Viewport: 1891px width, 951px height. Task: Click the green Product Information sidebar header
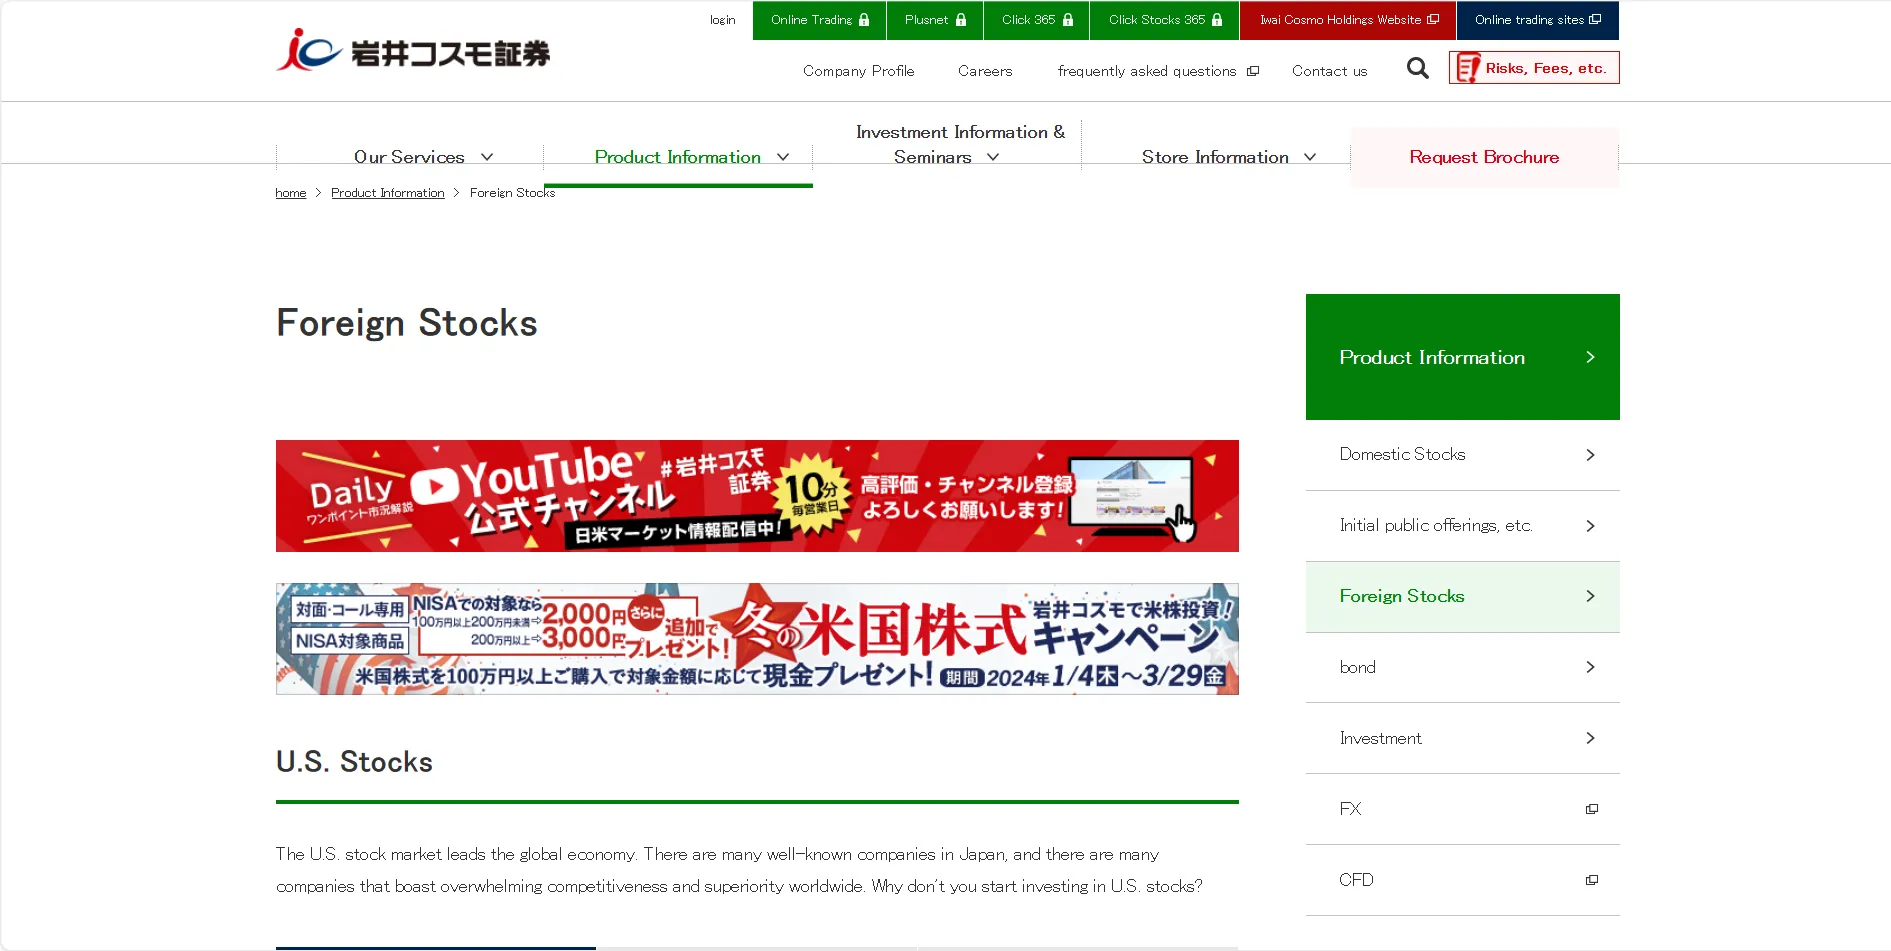point(1463,357)
